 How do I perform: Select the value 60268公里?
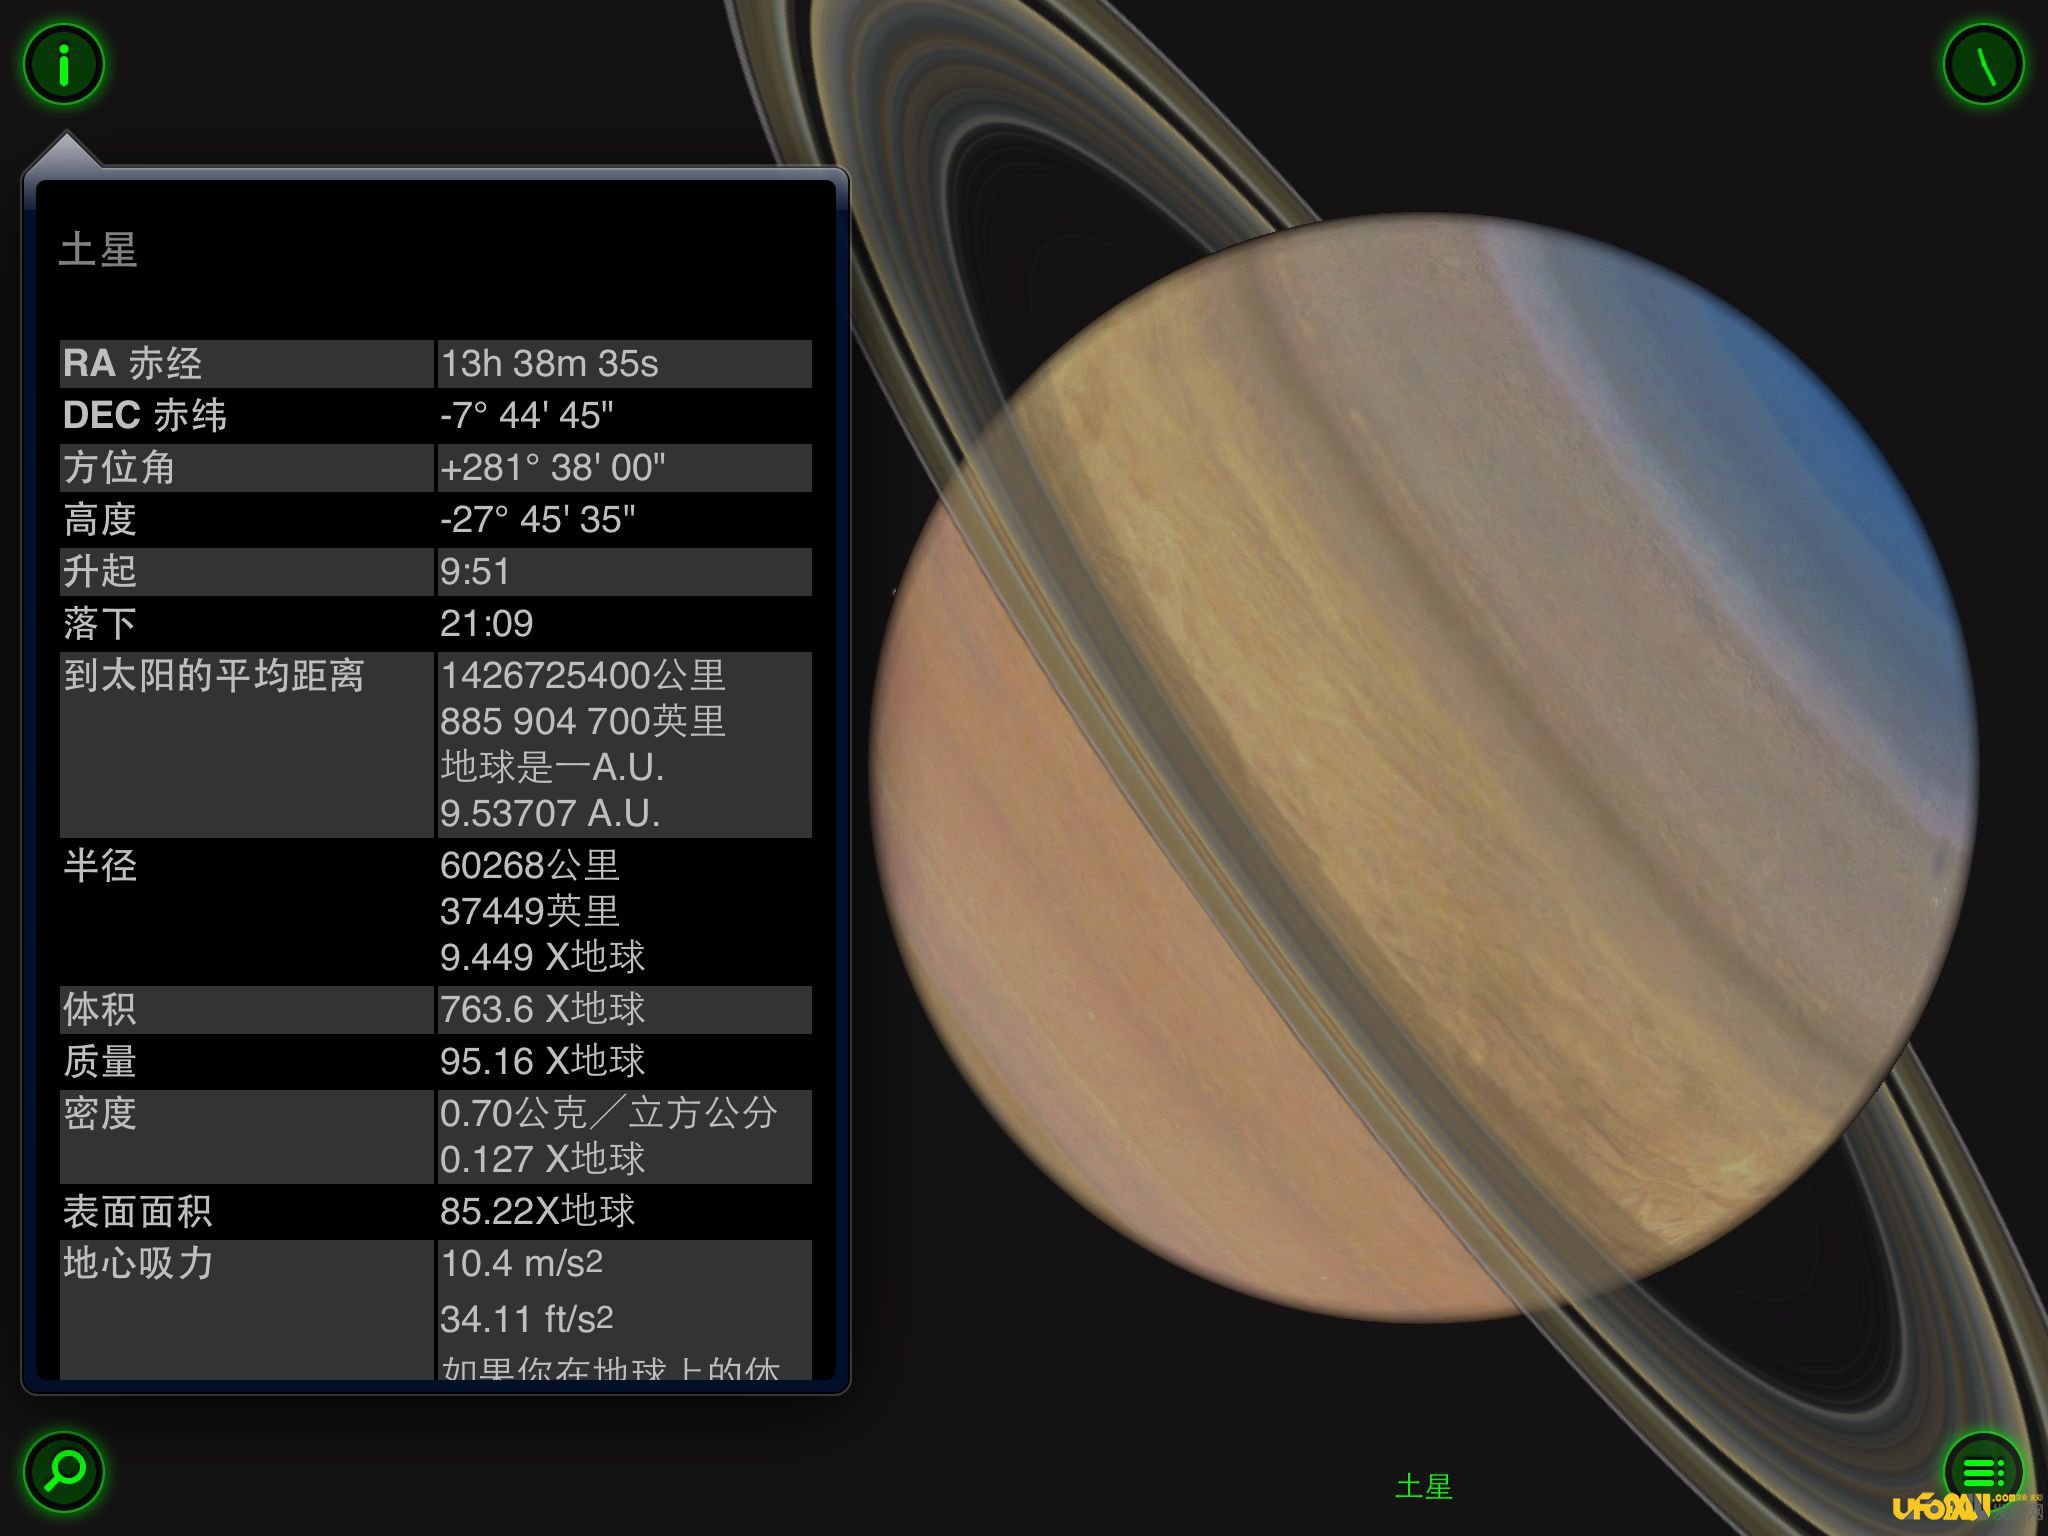click(530, 865)
